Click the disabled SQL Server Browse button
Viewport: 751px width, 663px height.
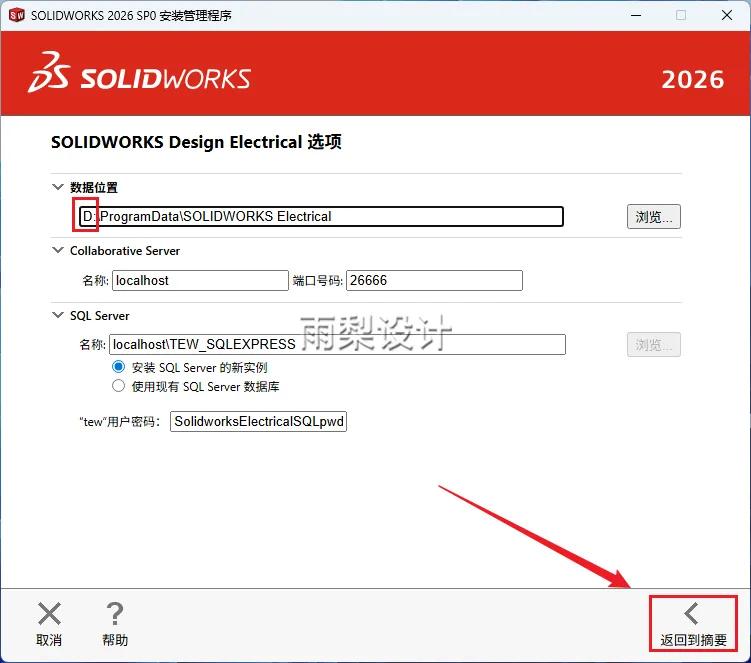pyautogui.click(x=654, y=344)
